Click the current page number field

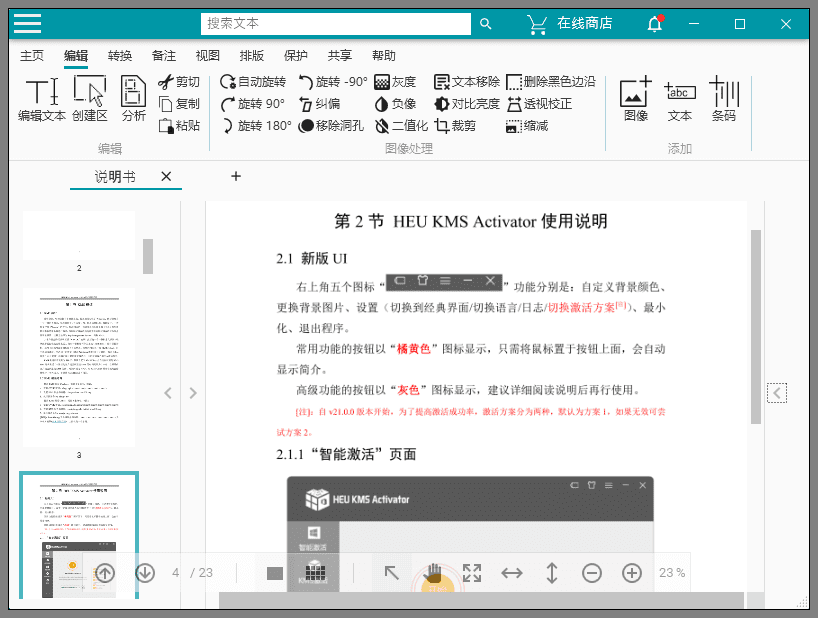pyautogui.click(x=176, y=573)
